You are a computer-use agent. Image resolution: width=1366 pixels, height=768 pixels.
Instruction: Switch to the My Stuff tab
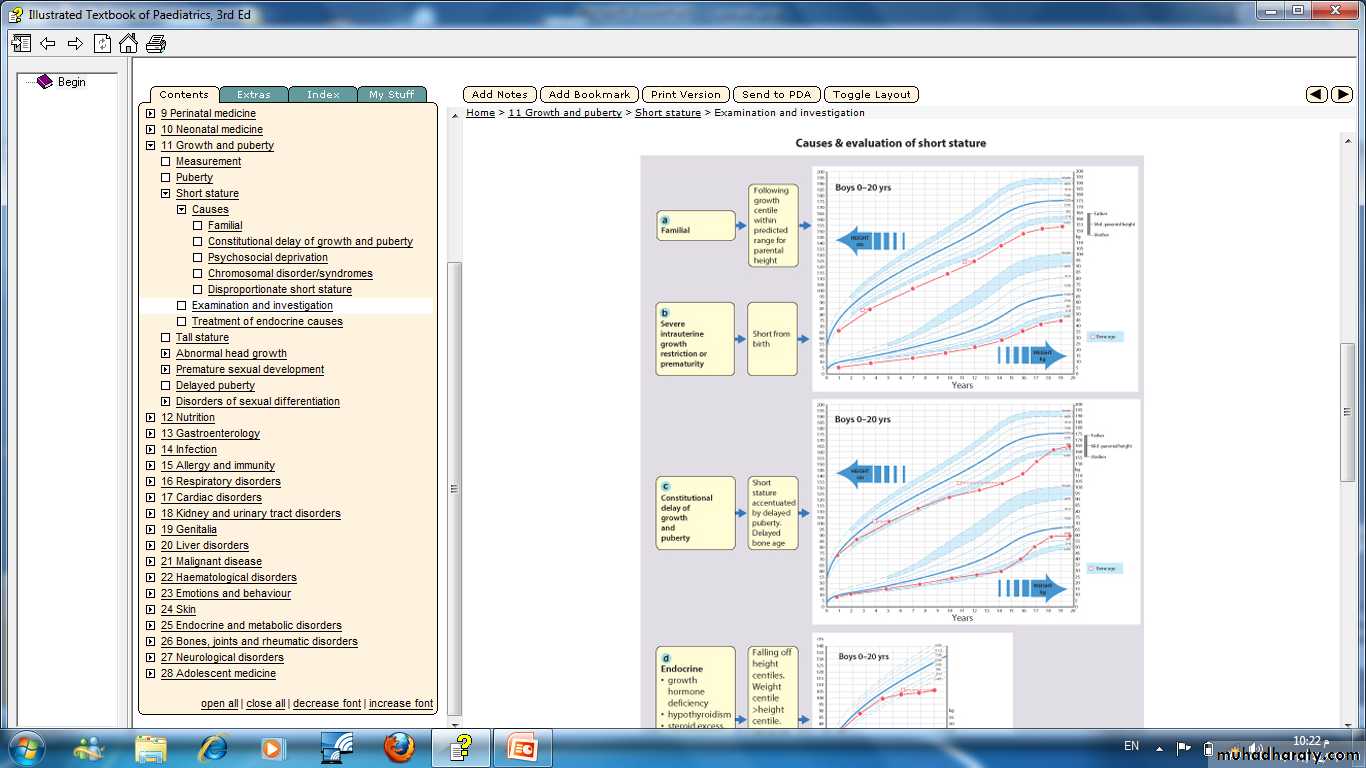[391, 95]
